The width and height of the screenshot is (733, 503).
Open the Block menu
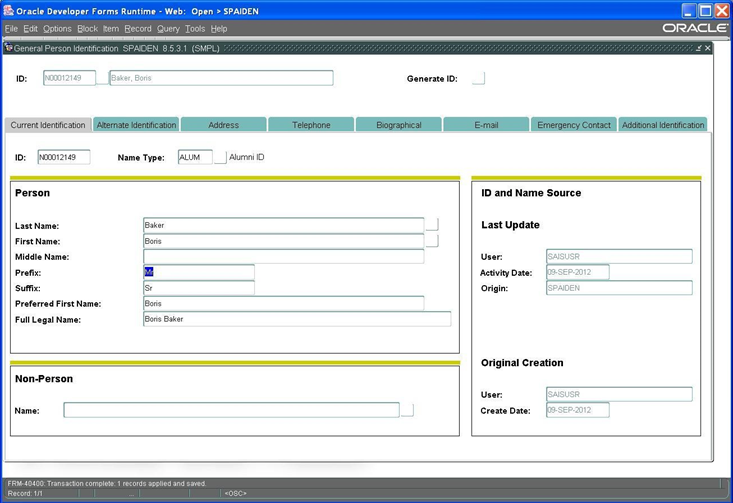(87, 29)
